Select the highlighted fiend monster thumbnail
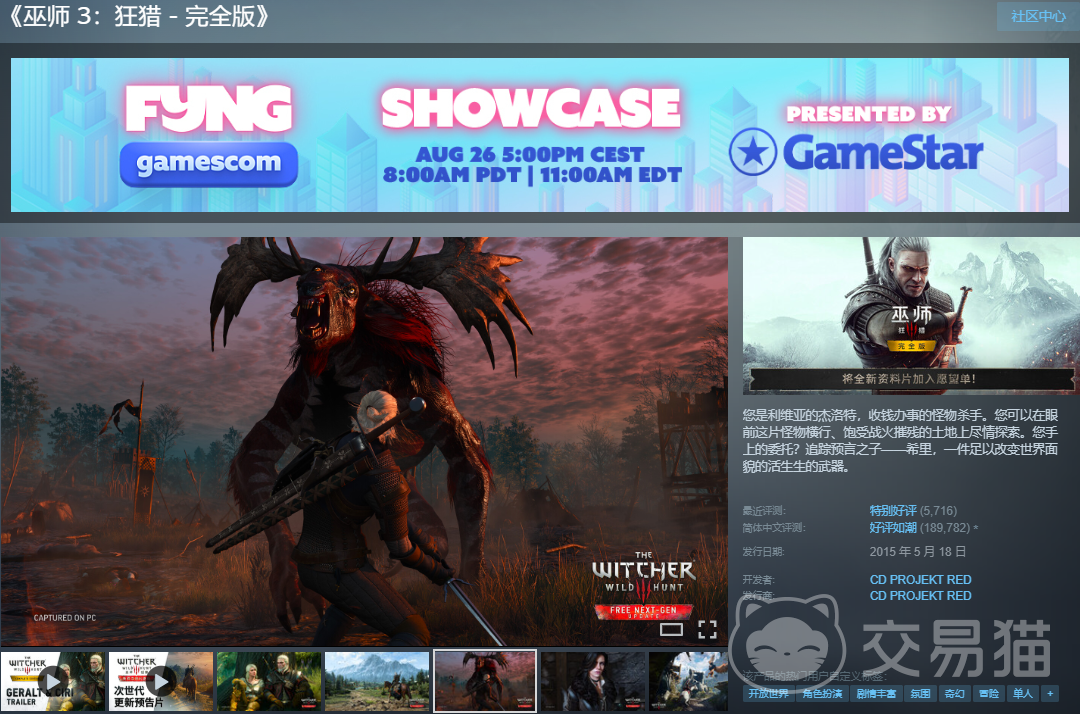 click(485, 681)
